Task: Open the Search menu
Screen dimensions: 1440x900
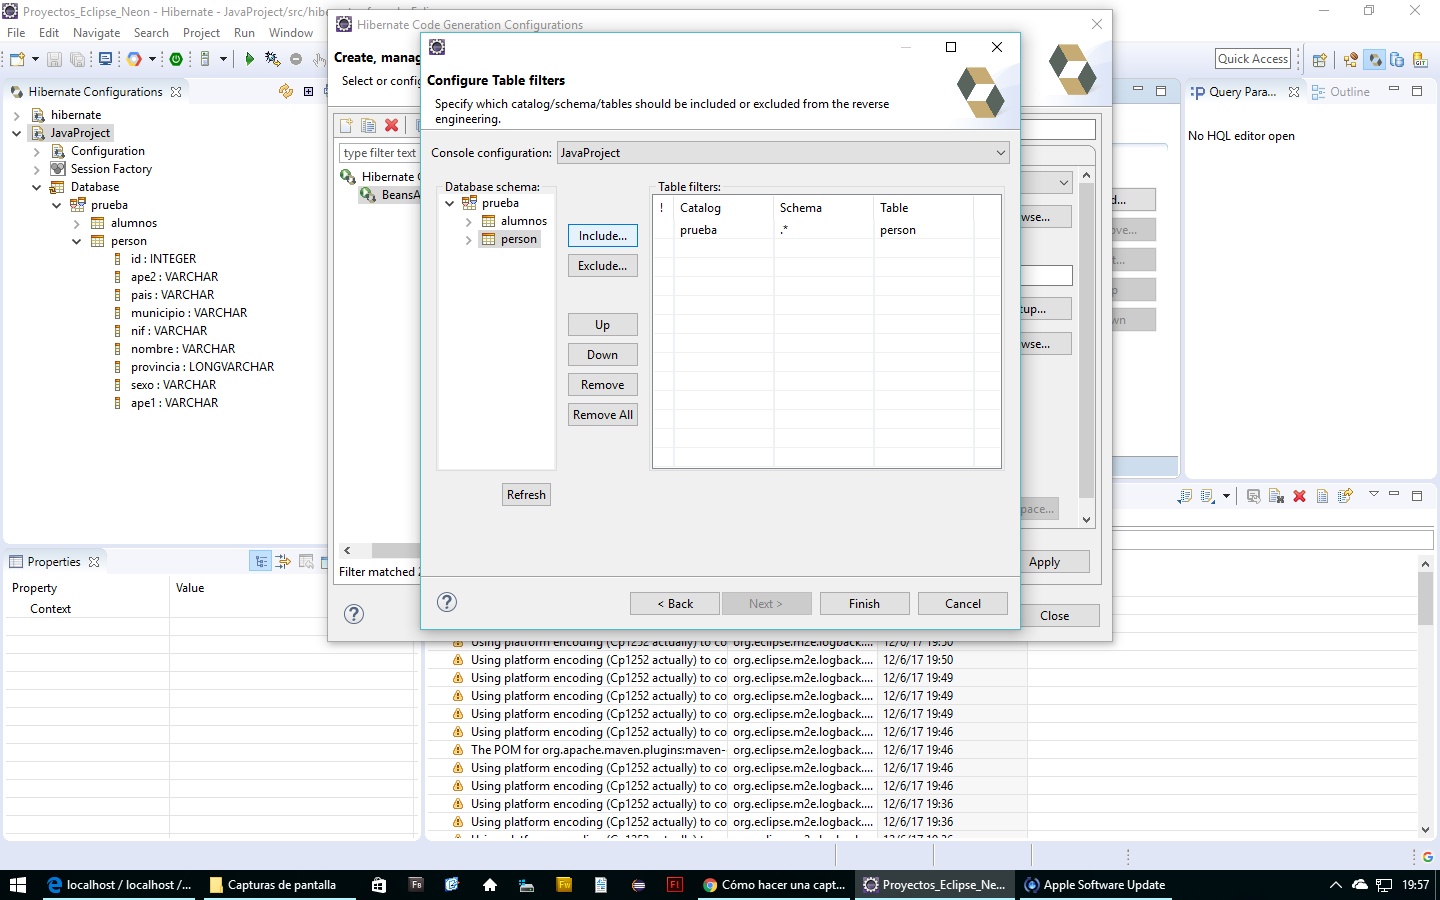Action: 152,33
